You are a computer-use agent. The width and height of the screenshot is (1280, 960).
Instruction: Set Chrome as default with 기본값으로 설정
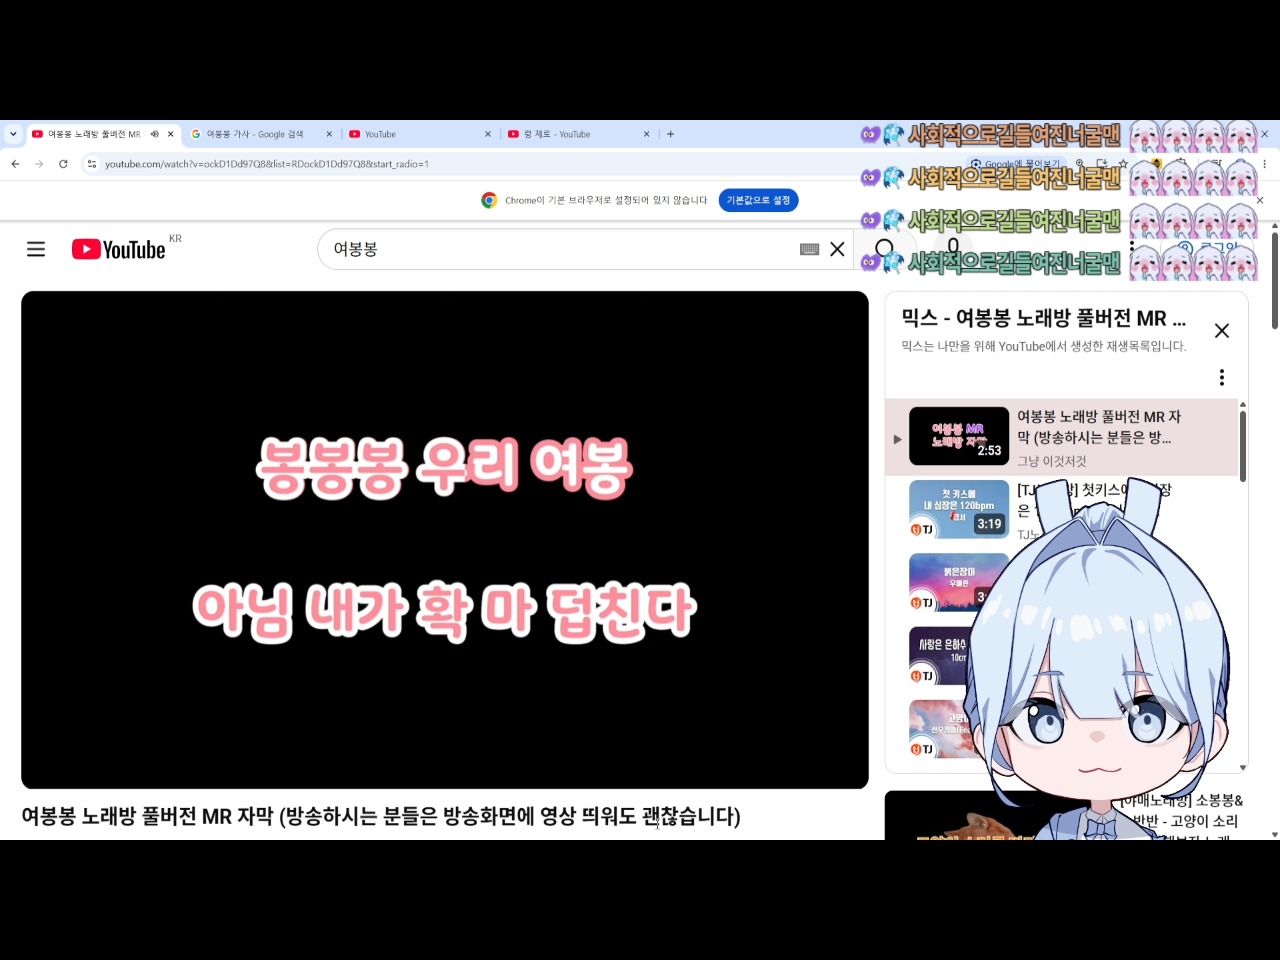pos(758,200)
